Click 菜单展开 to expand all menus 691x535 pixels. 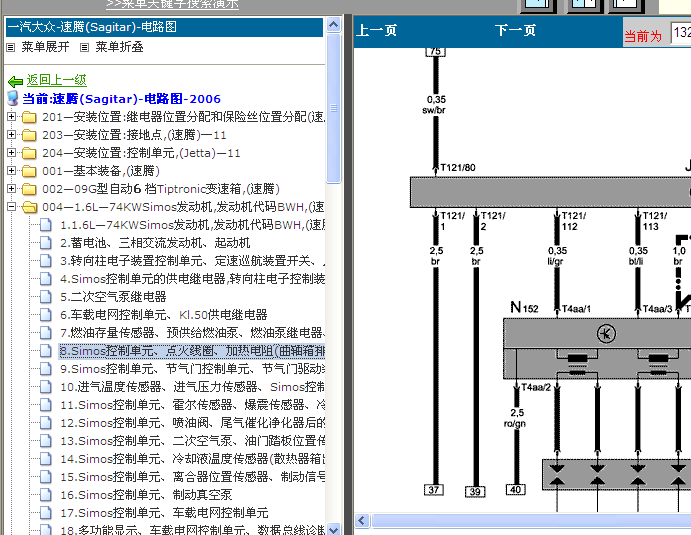(45, 47)
